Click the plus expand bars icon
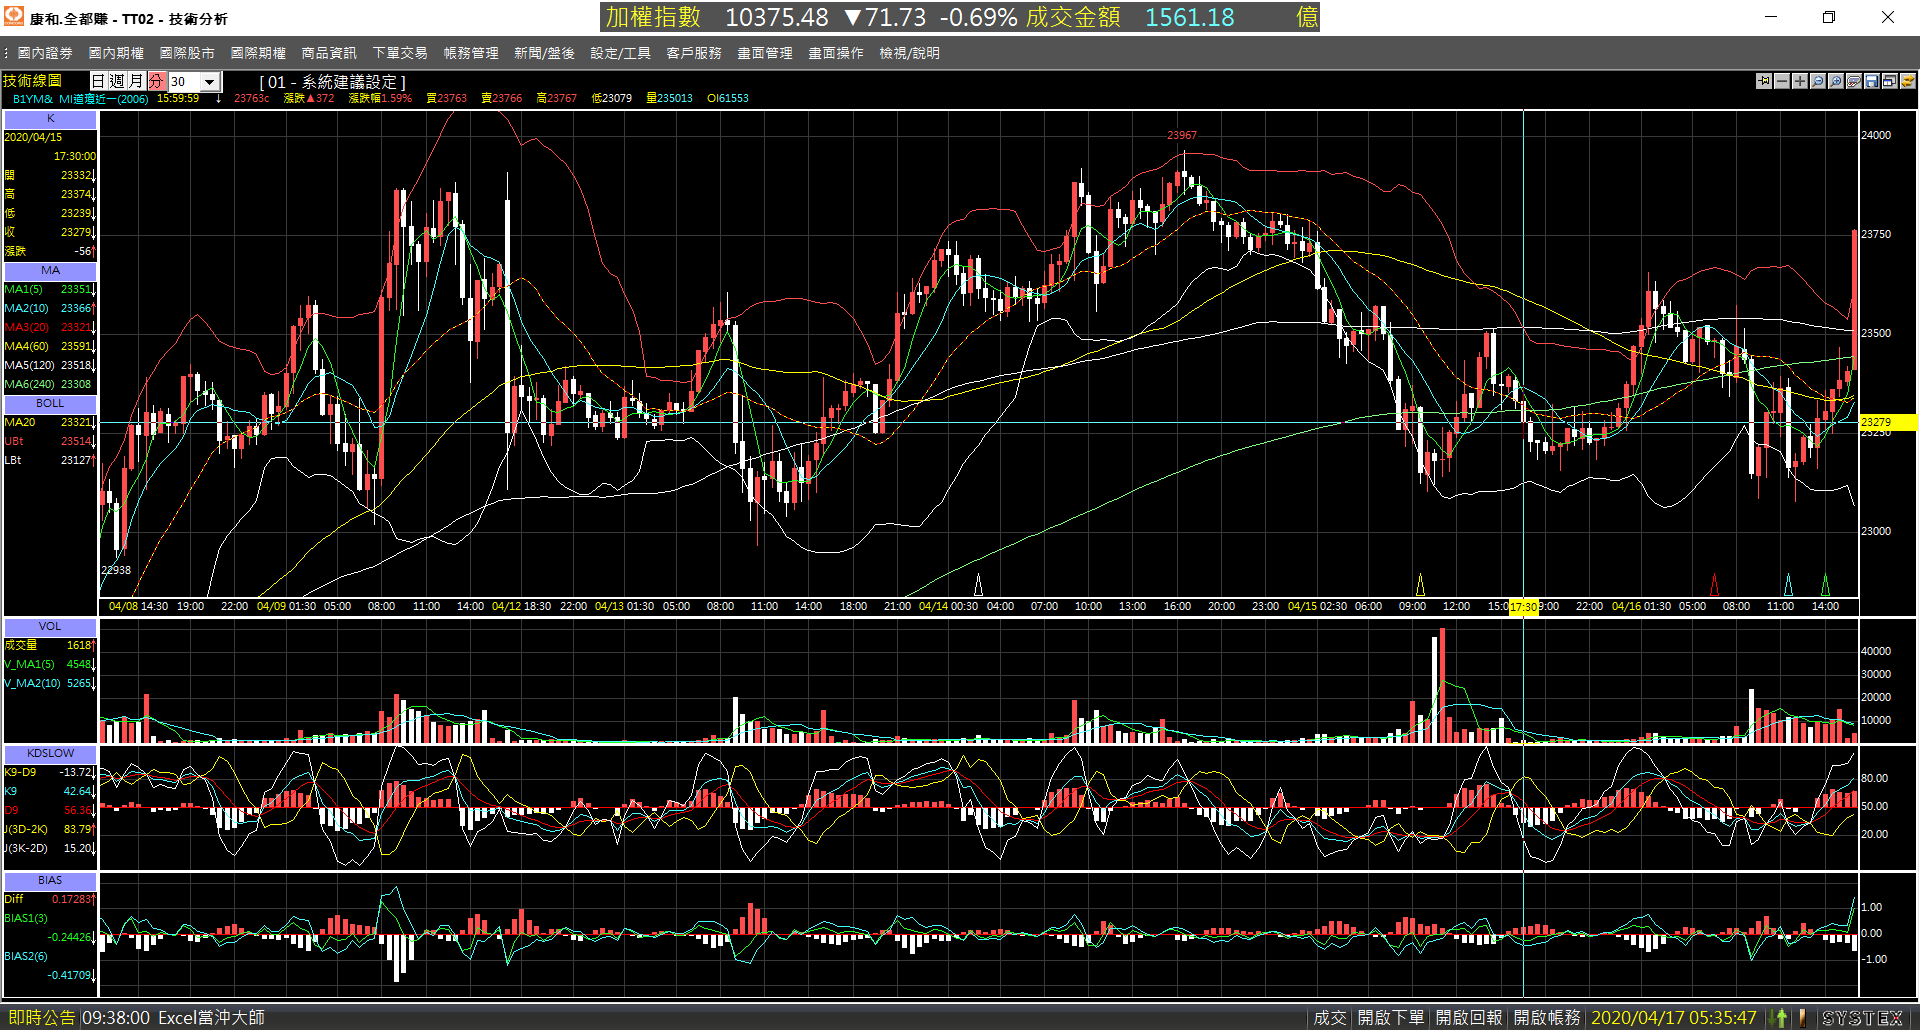The image size is (1920, 1030). tap(1800, 81)
